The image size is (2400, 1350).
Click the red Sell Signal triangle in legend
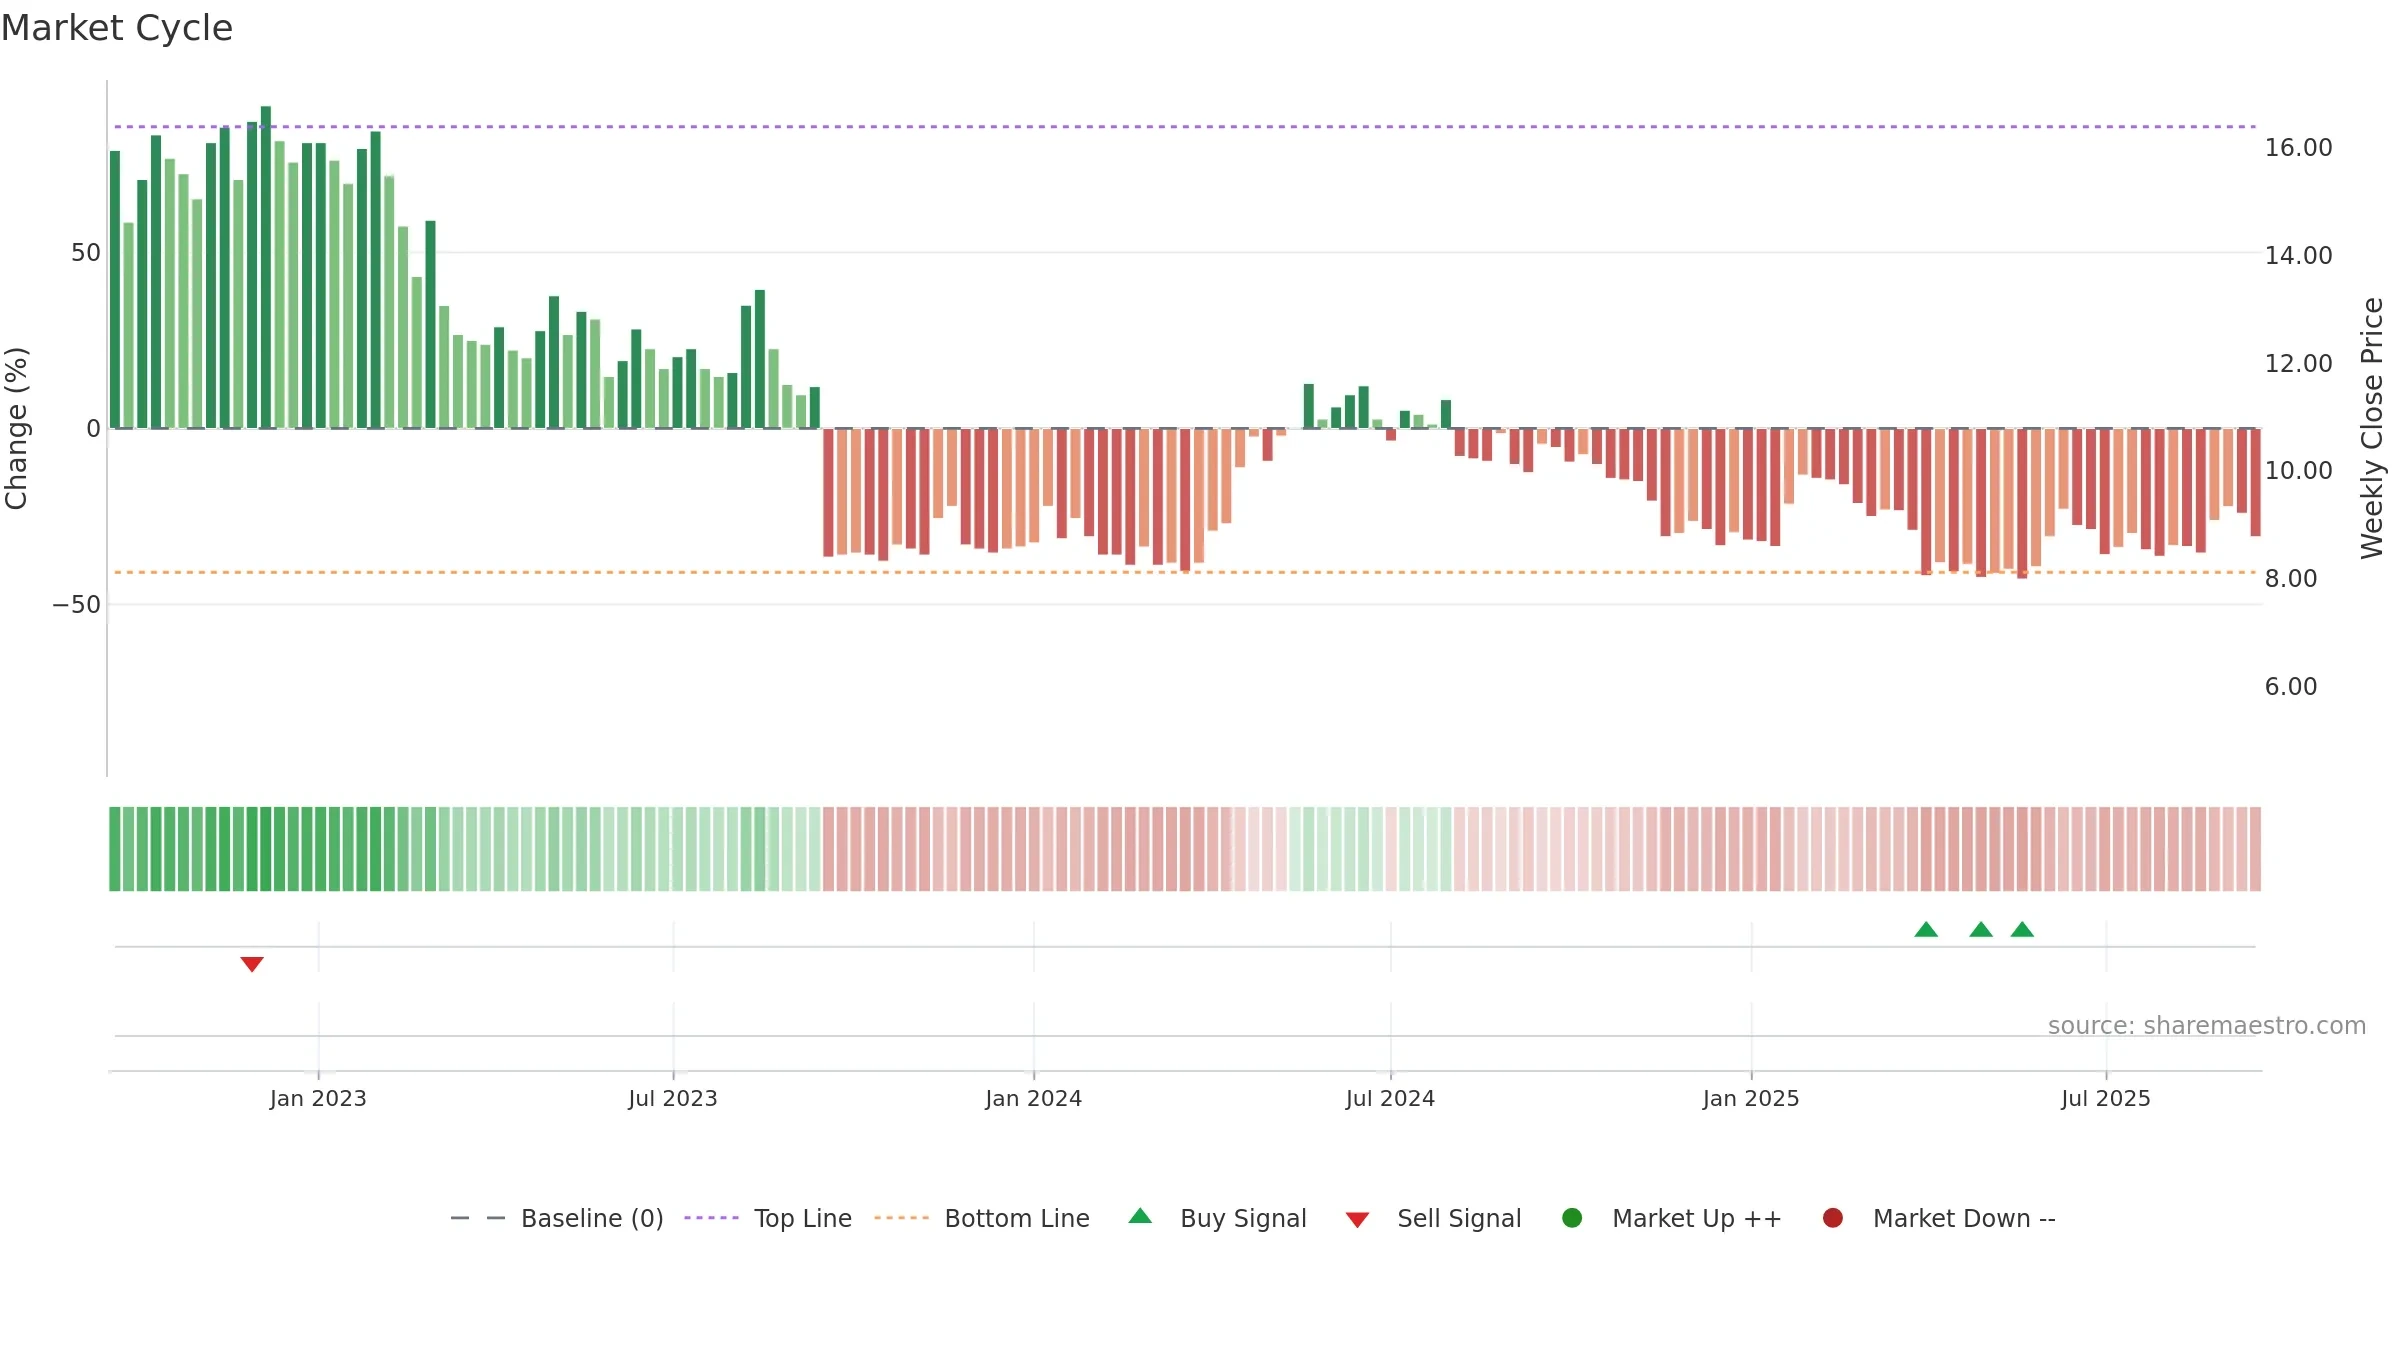(1357, 1220)
